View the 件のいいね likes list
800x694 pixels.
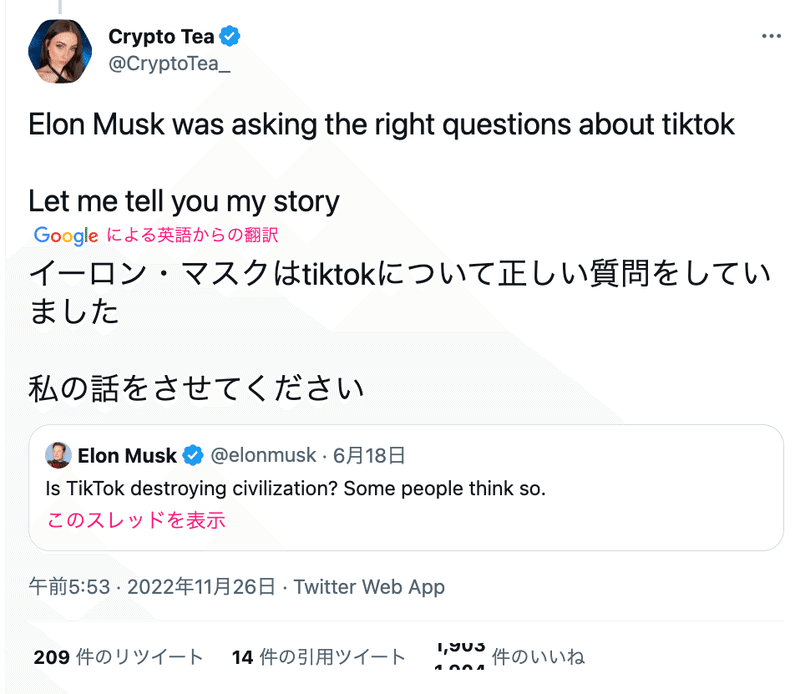pos(509,657)
